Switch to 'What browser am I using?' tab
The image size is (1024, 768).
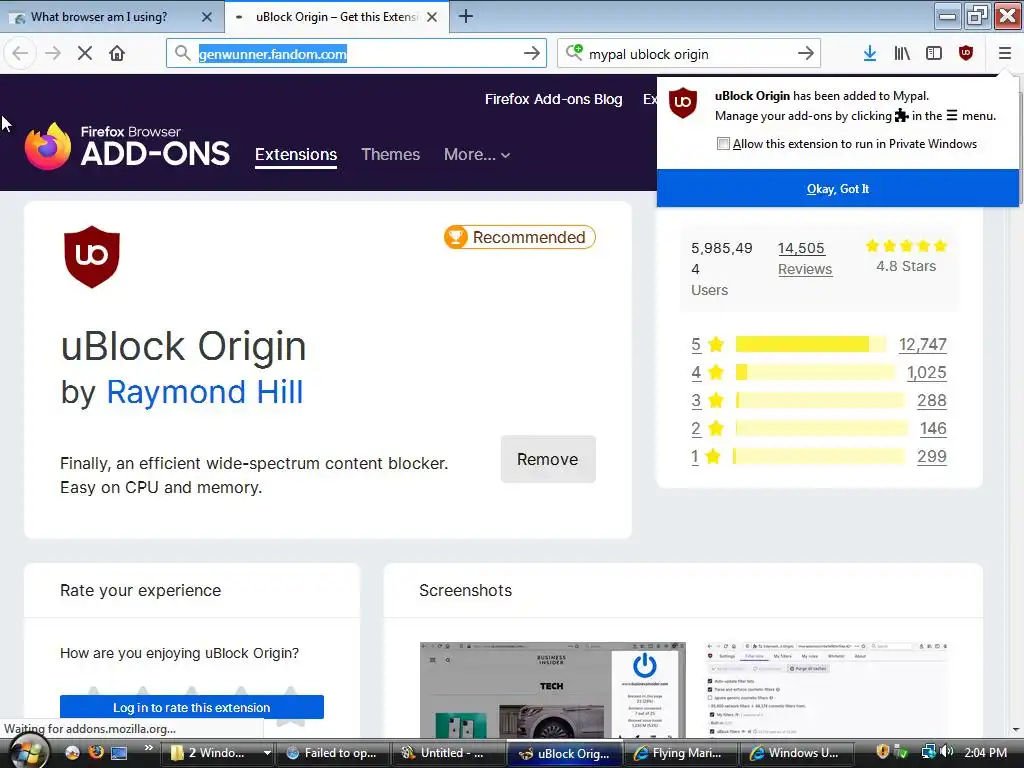[111, 17]
